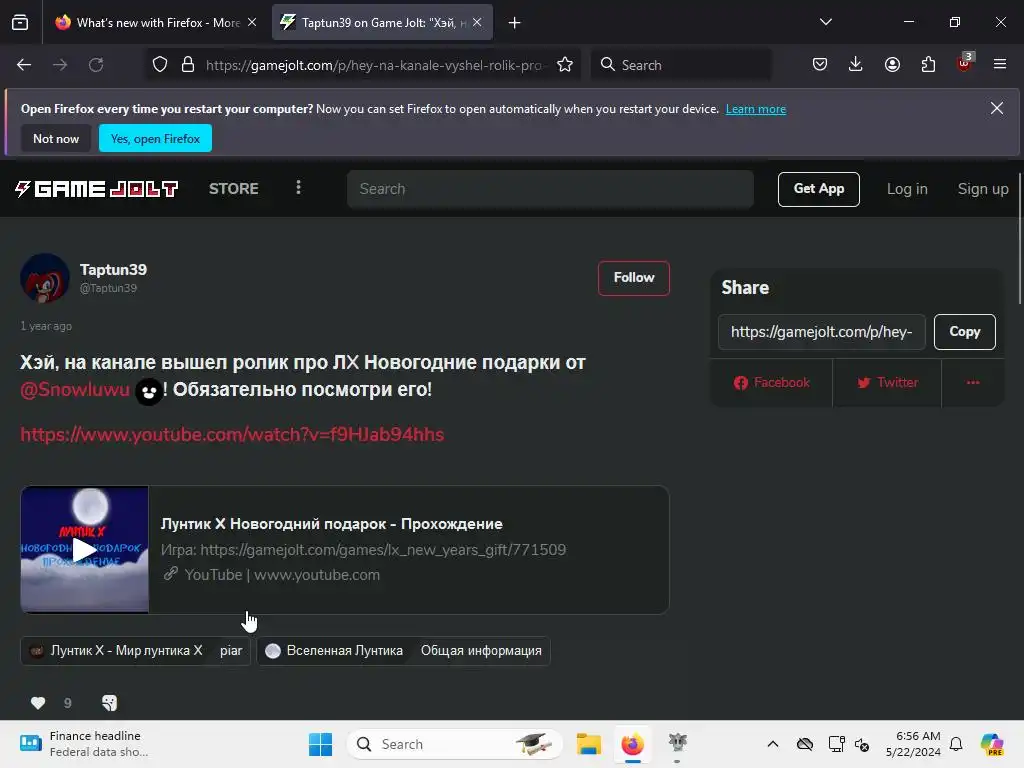1024x768 pixels.
Task: Click Log in on Game Jolt
Action: pyautogui.click(x=907, y=189)
